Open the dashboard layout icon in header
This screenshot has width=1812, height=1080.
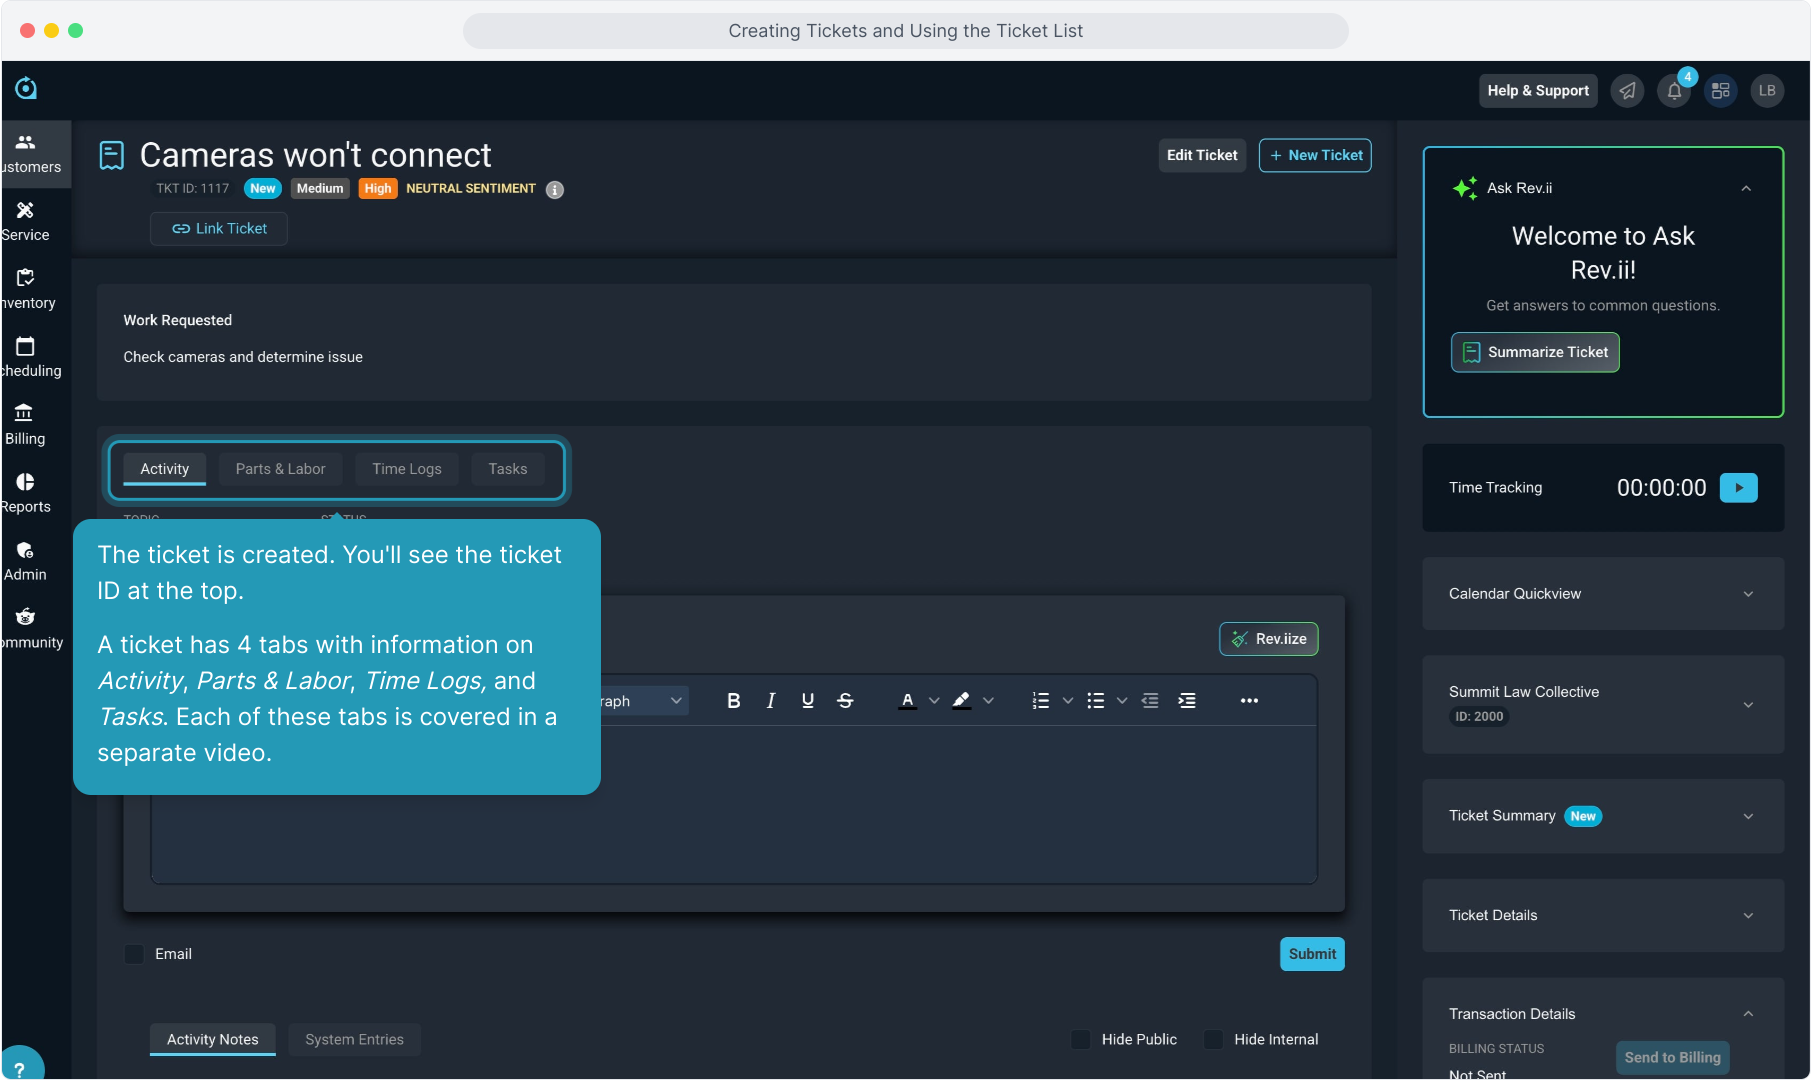coord(1721,91)
